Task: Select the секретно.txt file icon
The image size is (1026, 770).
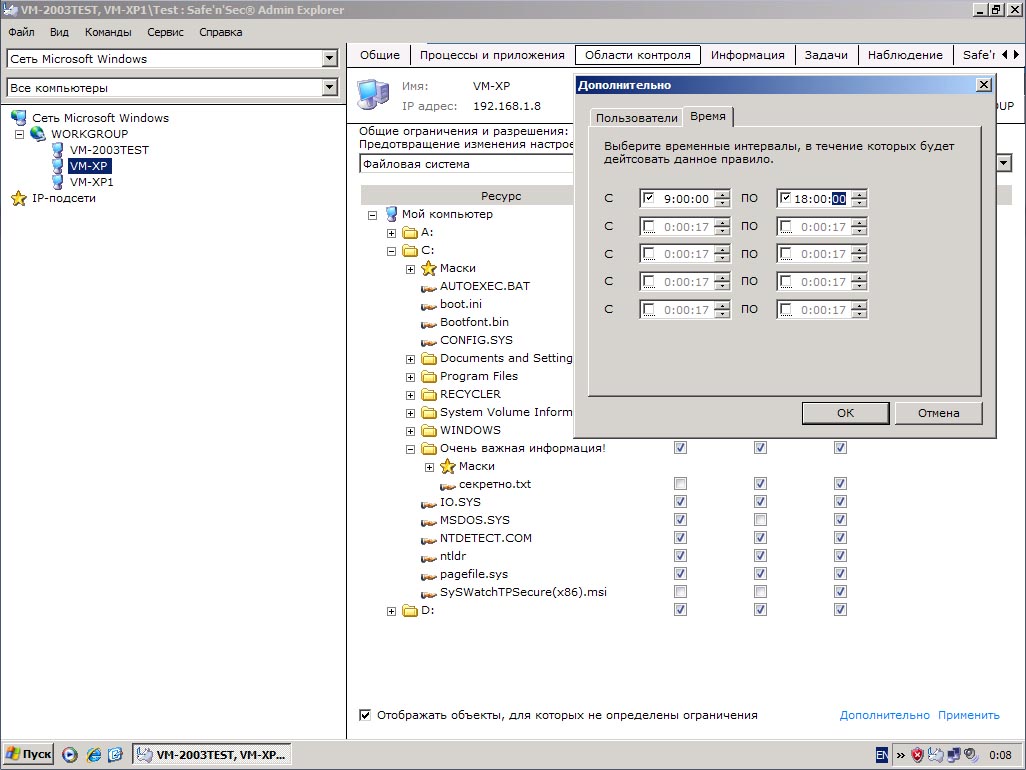Action: (448, 485)
